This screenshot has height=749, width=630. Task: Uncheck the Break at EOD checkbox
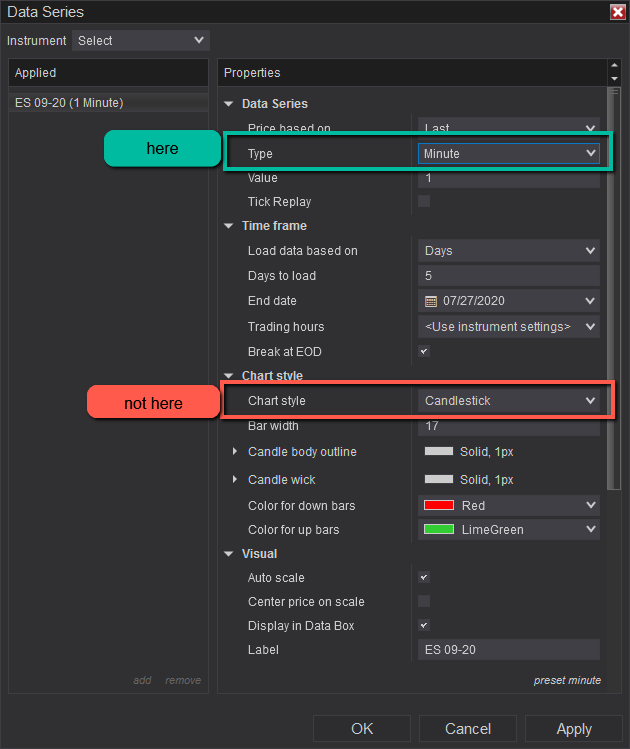424,352
